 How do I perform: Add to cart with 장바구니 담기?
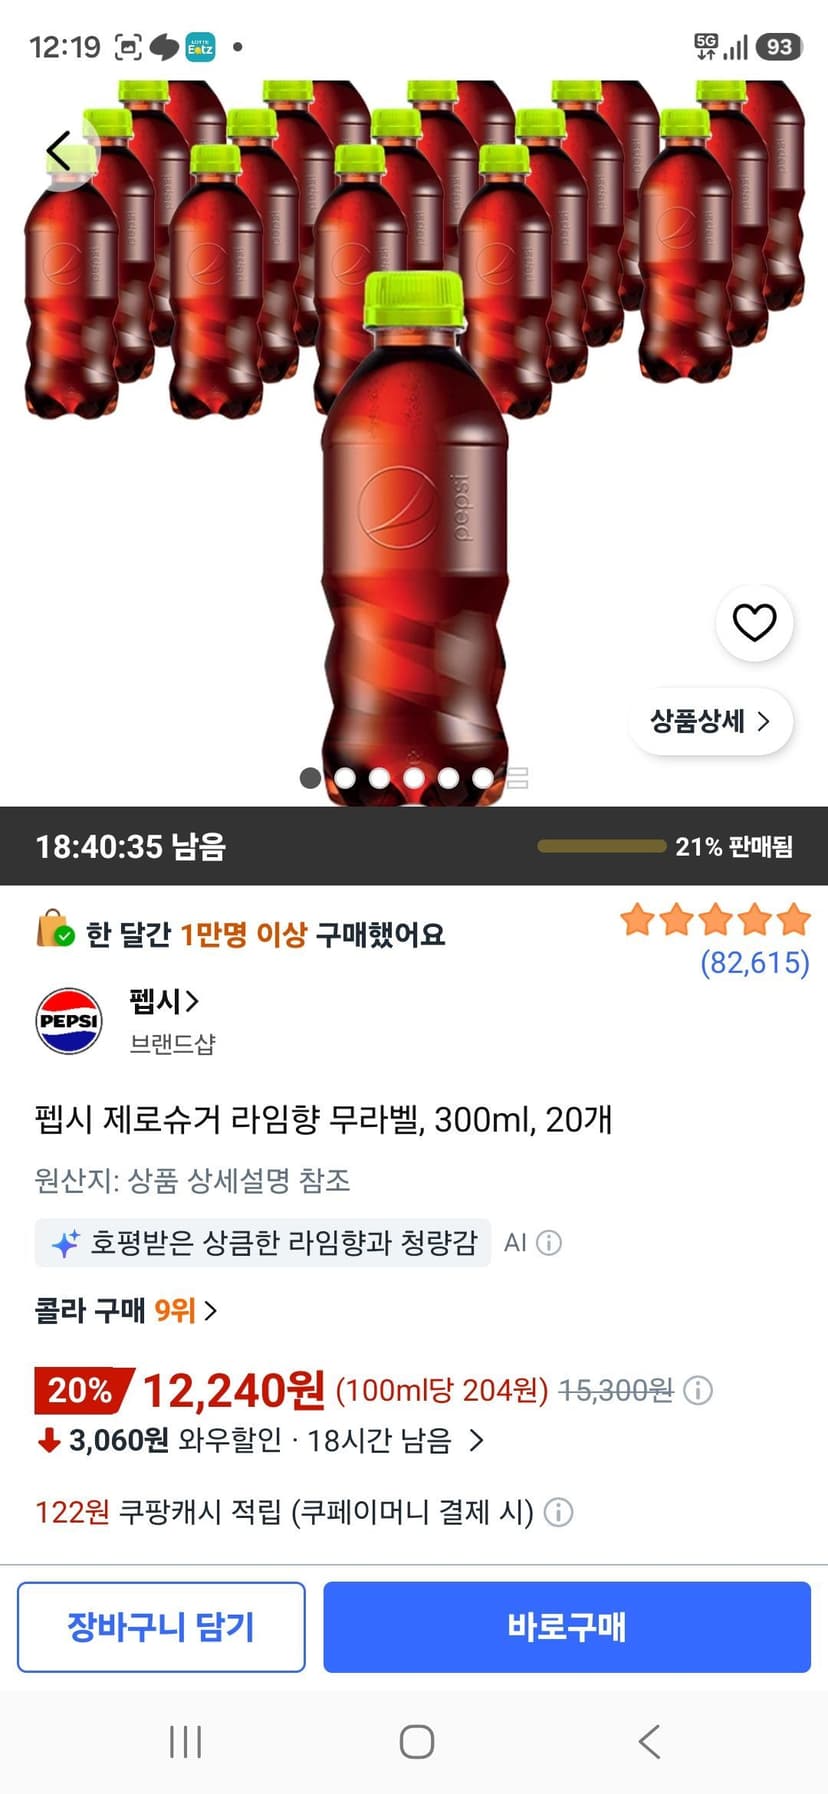161,1627
